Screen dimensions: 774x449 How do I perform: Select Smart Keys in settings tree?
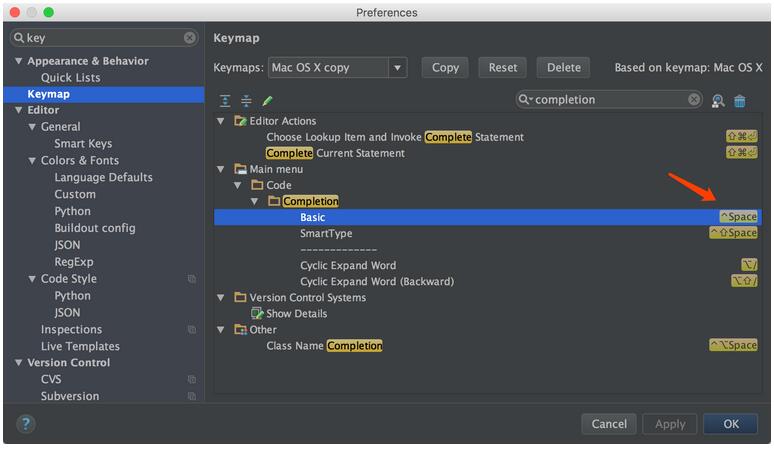click(83, 144)
